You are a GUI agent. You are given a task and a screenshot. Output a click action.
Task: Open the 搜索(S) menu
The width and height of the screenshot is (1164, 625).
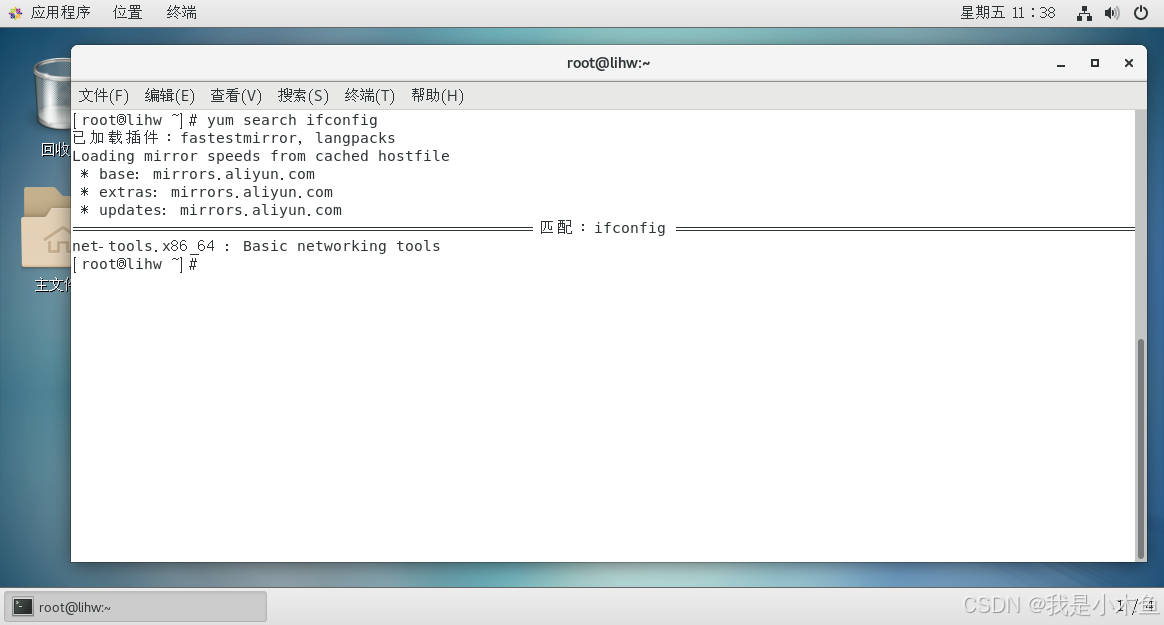[303, 96]
